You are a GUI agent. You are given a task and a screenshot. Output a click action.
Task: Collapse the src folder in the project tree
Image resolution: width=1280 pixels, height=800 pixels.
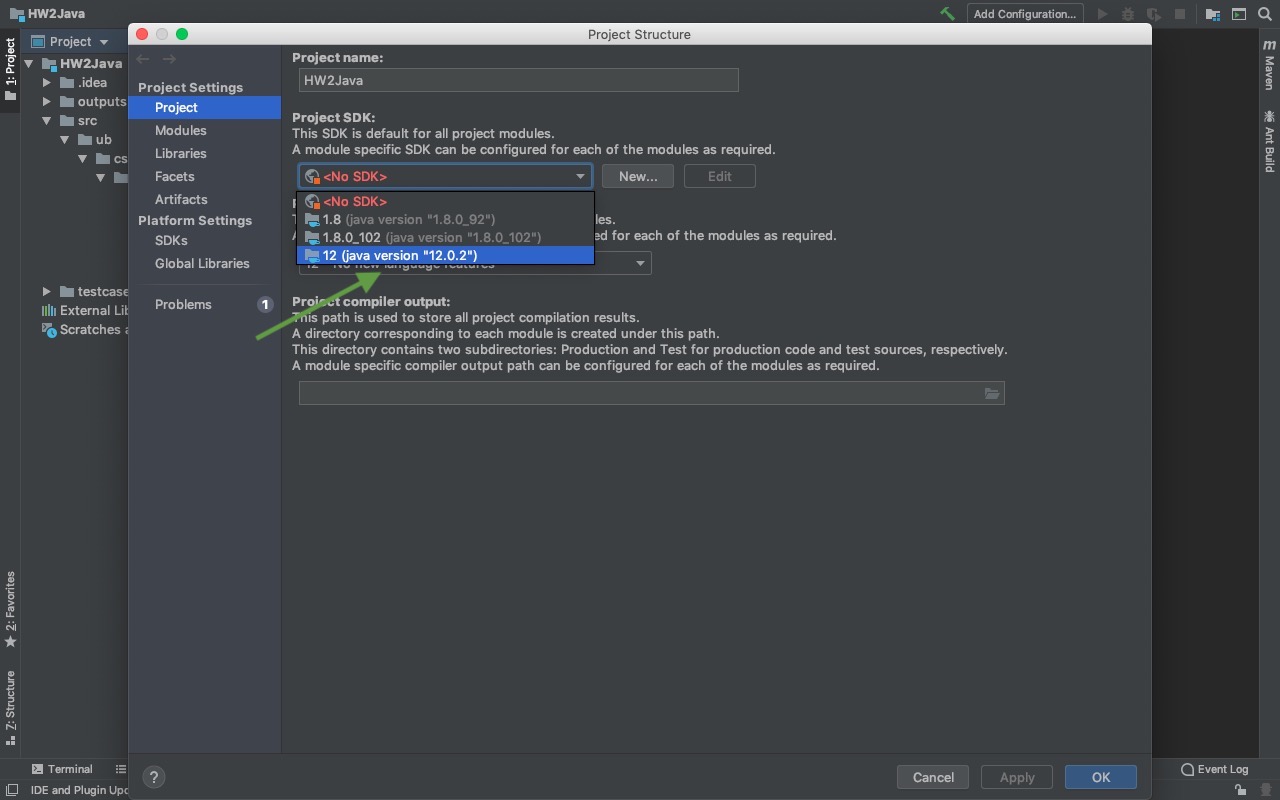coord(47,121)
